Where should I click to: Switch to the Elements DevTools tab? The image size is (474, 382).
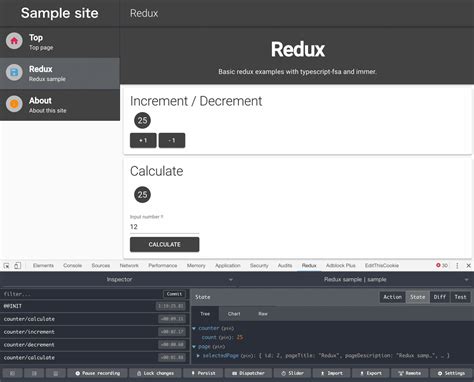coord(43,266)
